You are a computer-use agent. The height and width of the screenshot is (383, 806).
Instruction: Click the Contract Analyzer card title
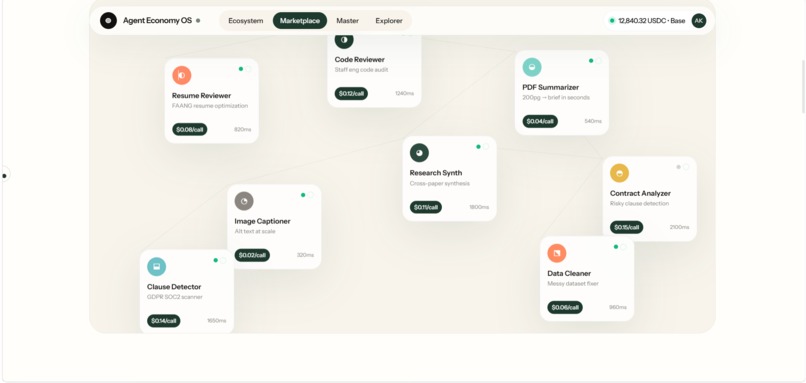[640, 193]
